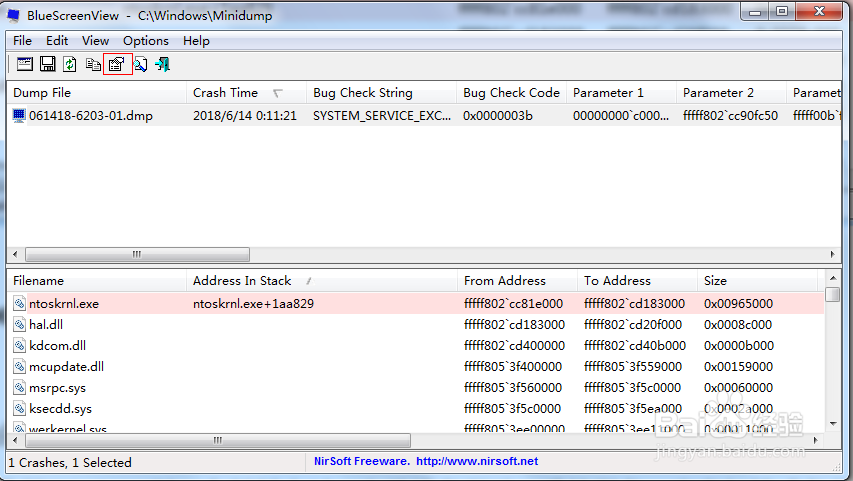Click lower pane scroll up arrow
Viewport: 853px width, 481px height.
click(833, 278)
